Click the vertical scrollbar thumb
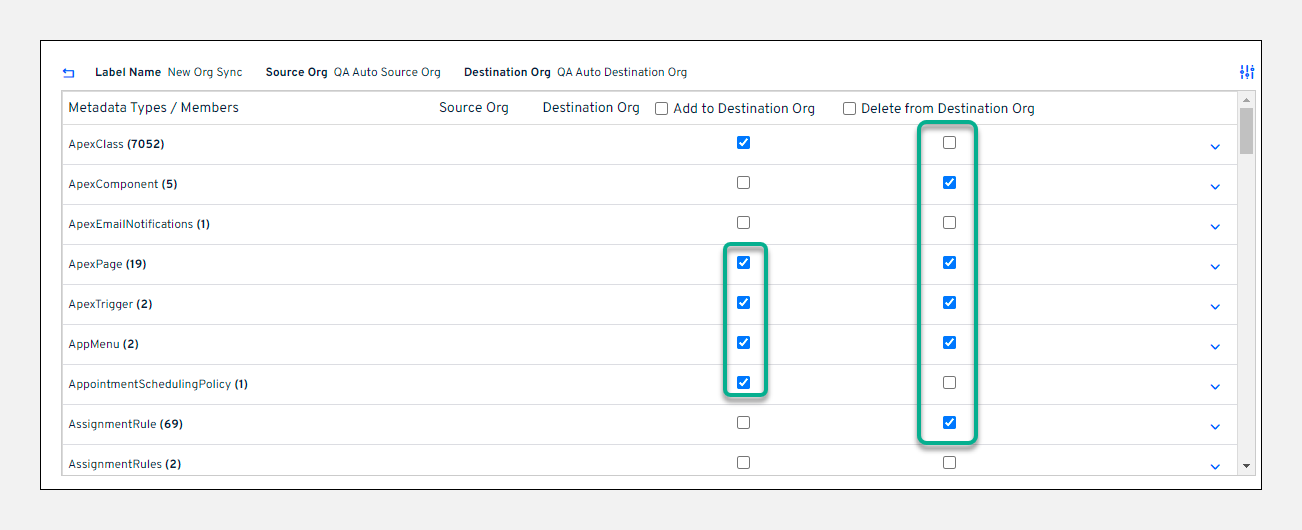 coord(1246,130)
